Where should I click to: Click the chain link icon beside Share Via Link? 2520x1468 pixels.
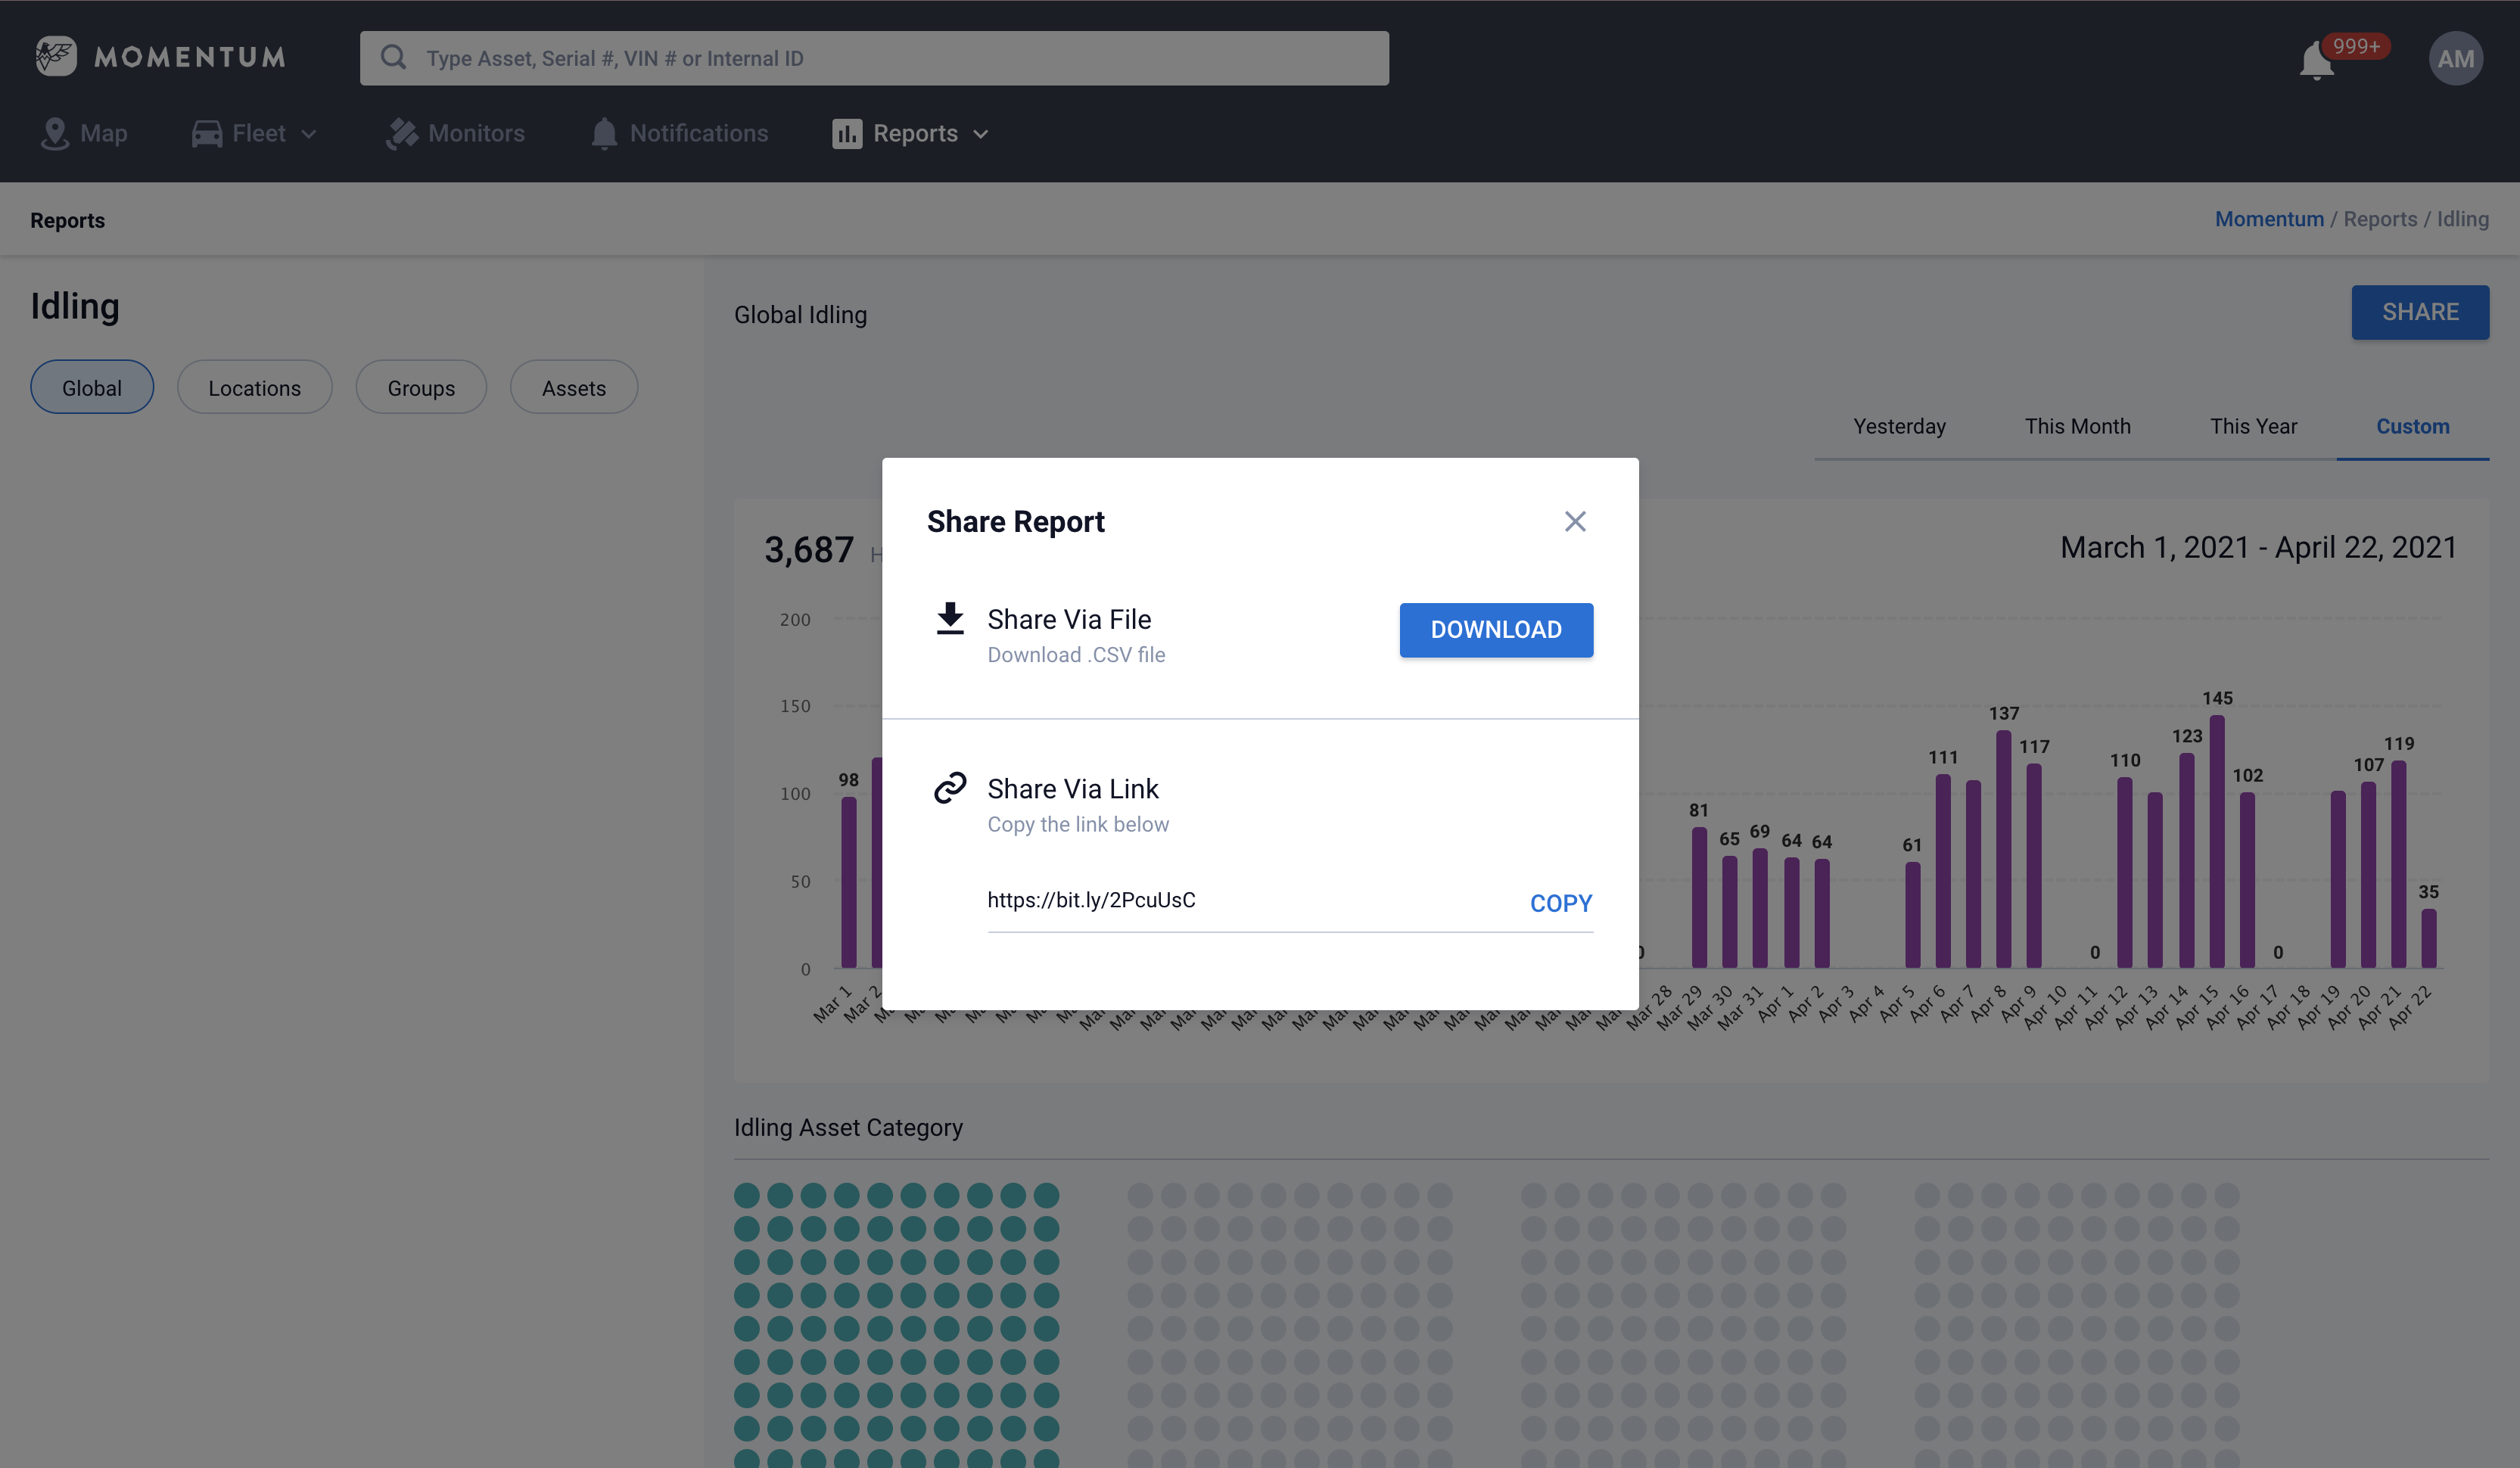(x=950, y=788)
